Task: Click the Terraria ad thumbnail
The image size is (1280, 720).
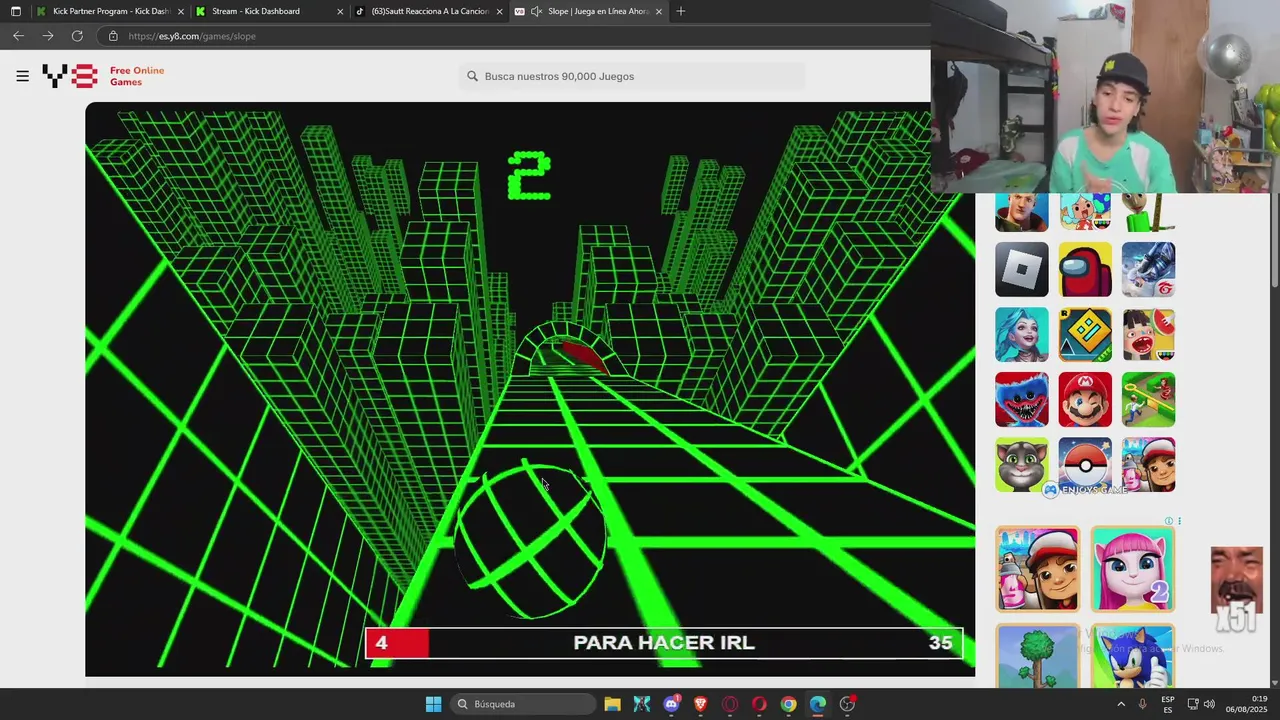Action: click(1038, 656)
